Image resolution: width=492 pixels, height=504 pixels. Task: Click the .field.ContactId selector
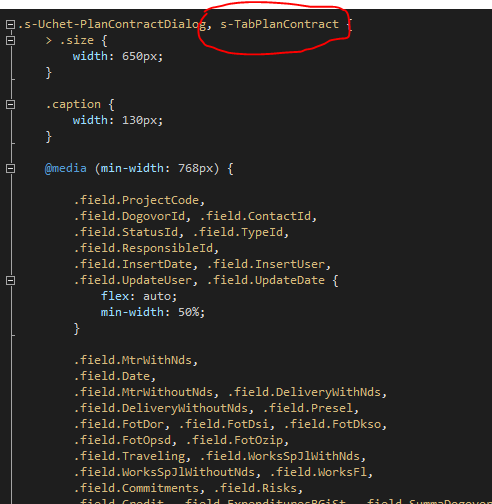coord(255,216)
